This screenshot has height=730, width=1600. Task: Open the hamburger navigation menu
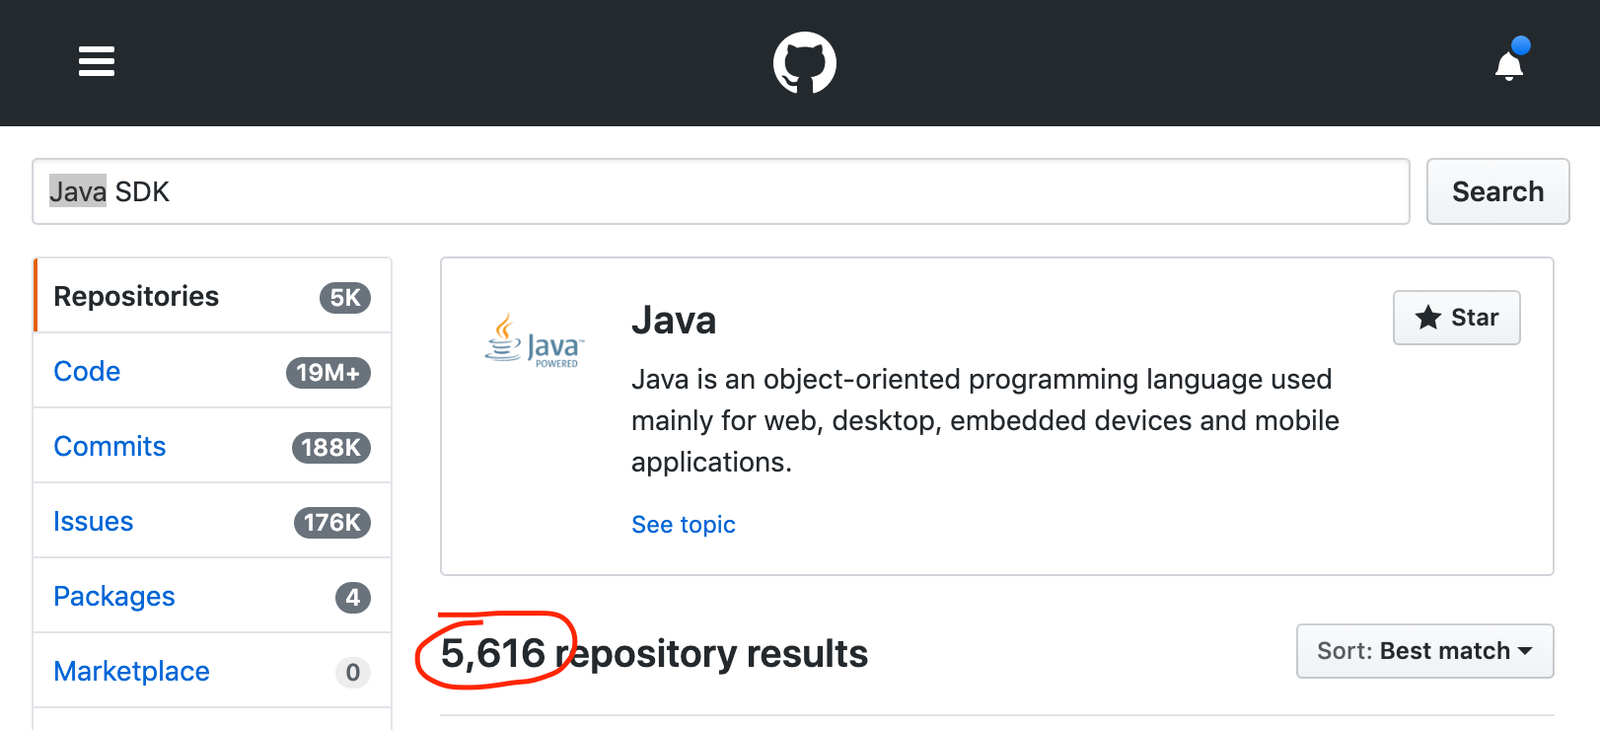[x=97, y=62]
